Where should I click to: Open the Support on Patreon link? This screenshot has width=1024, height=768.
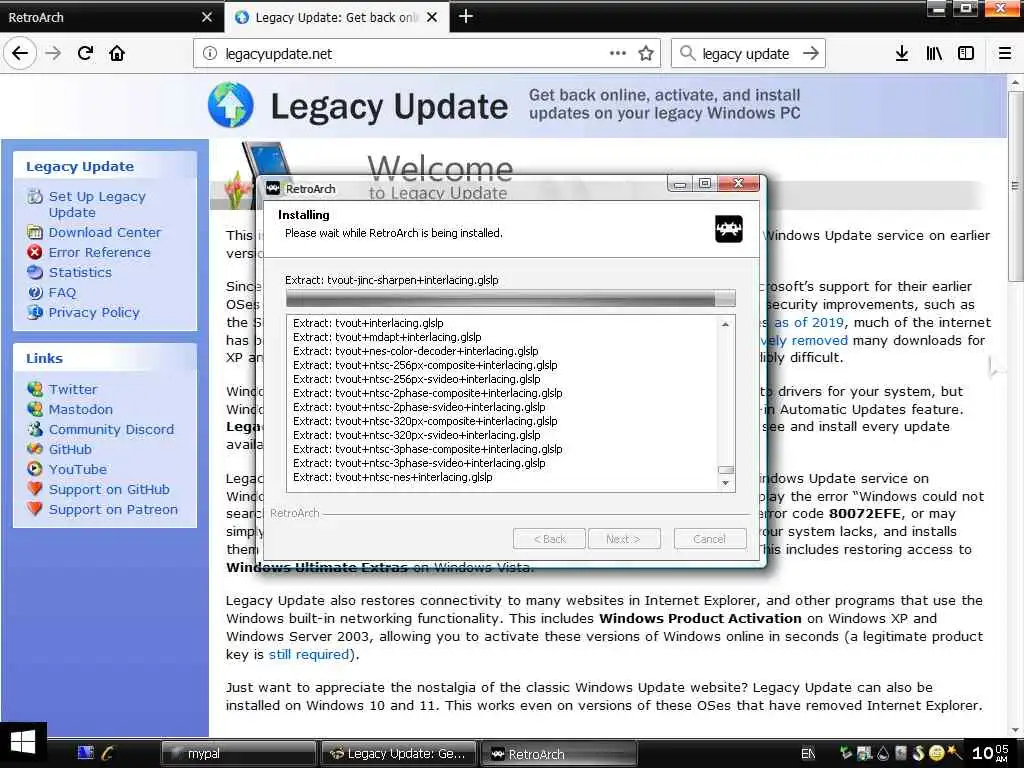coord(113,509)
